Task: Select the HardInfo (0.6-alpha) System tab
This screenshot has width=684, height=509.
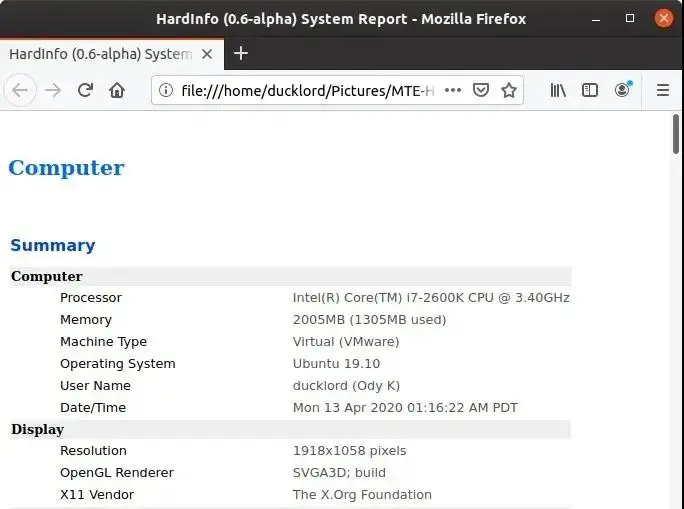Action: [112, 54]
